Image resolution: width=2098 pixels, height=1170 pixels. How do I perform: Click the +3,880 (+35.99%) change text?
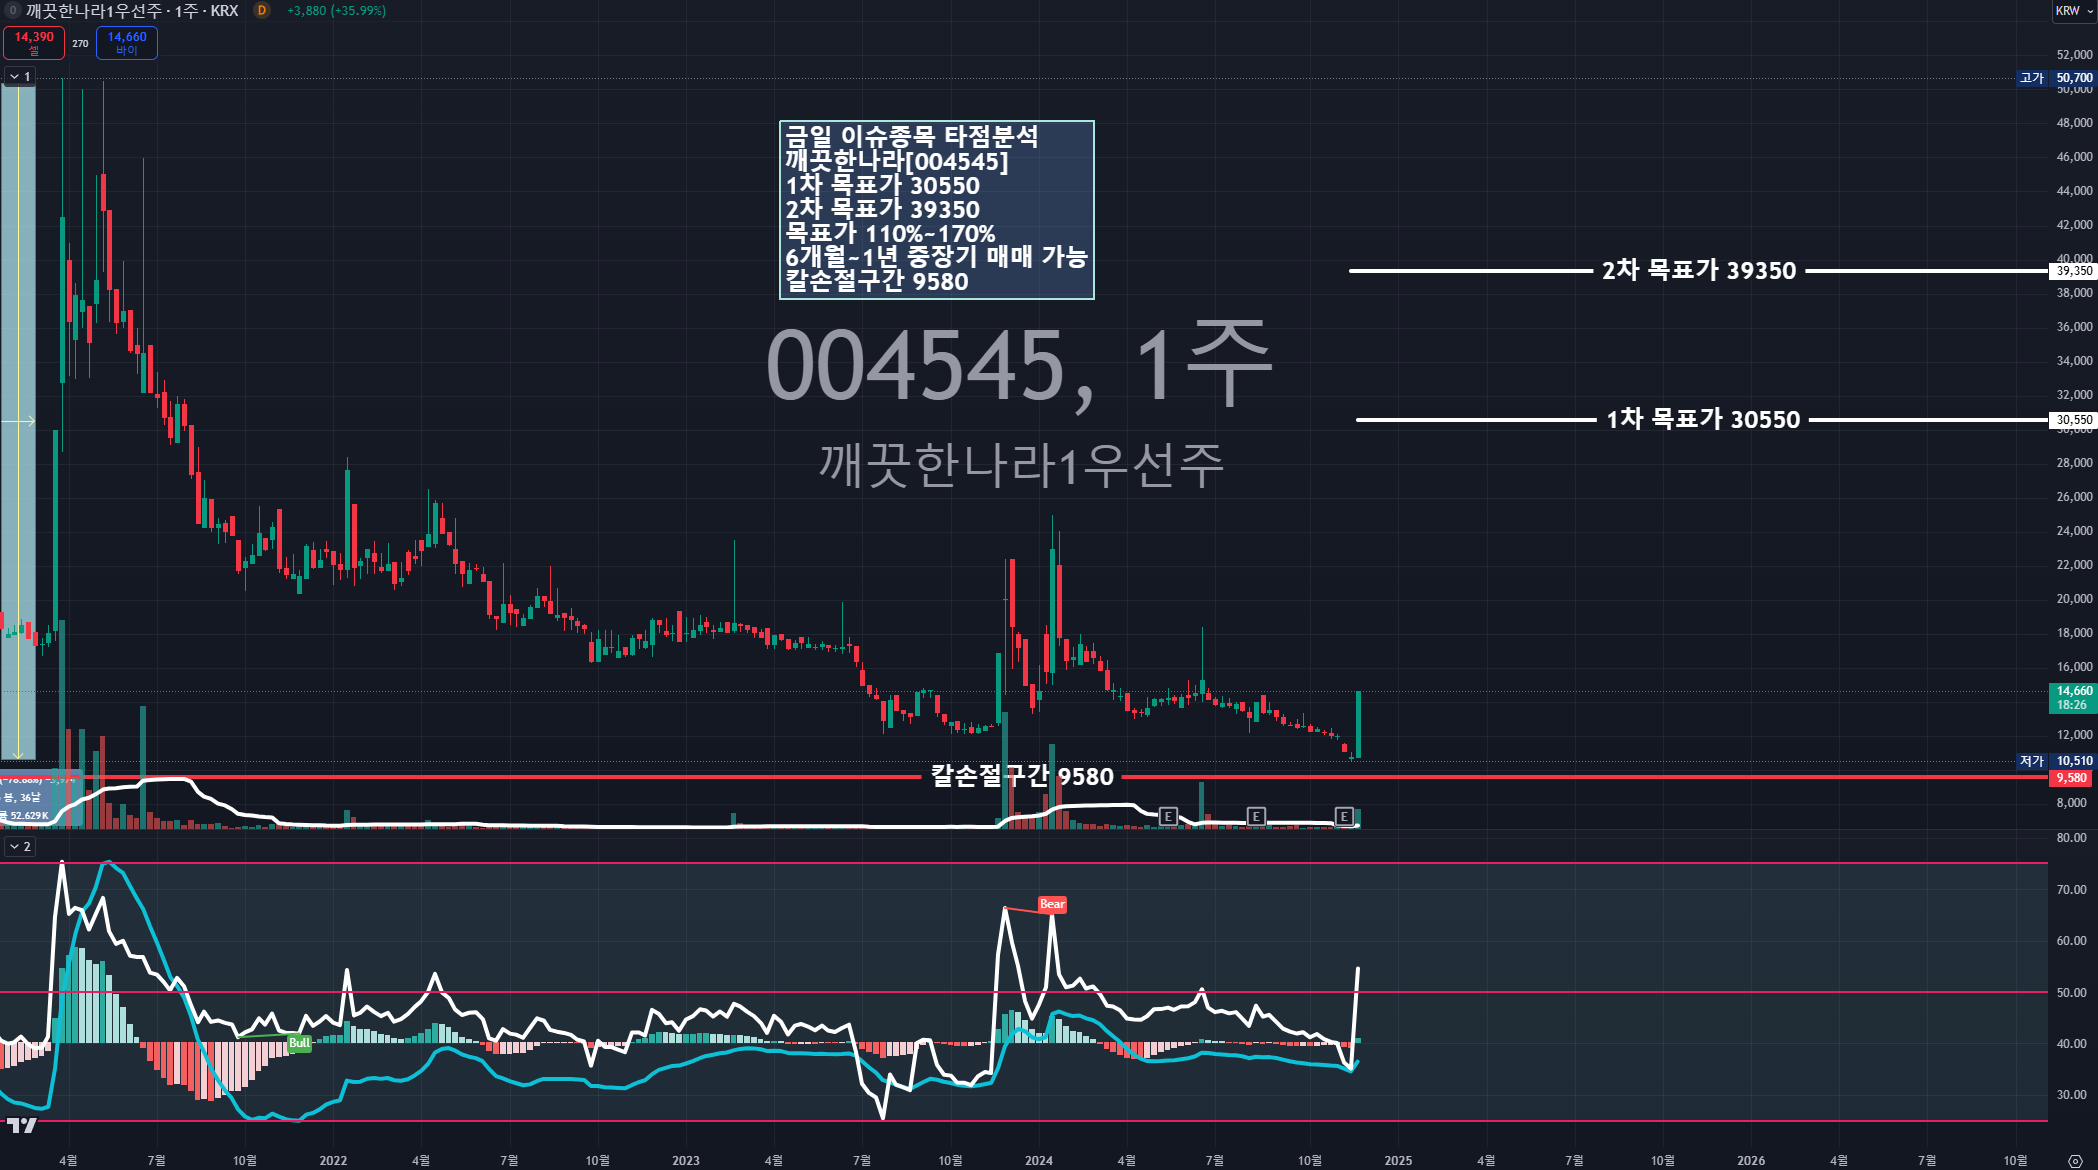pyautogui.click(x=336, y=11)
